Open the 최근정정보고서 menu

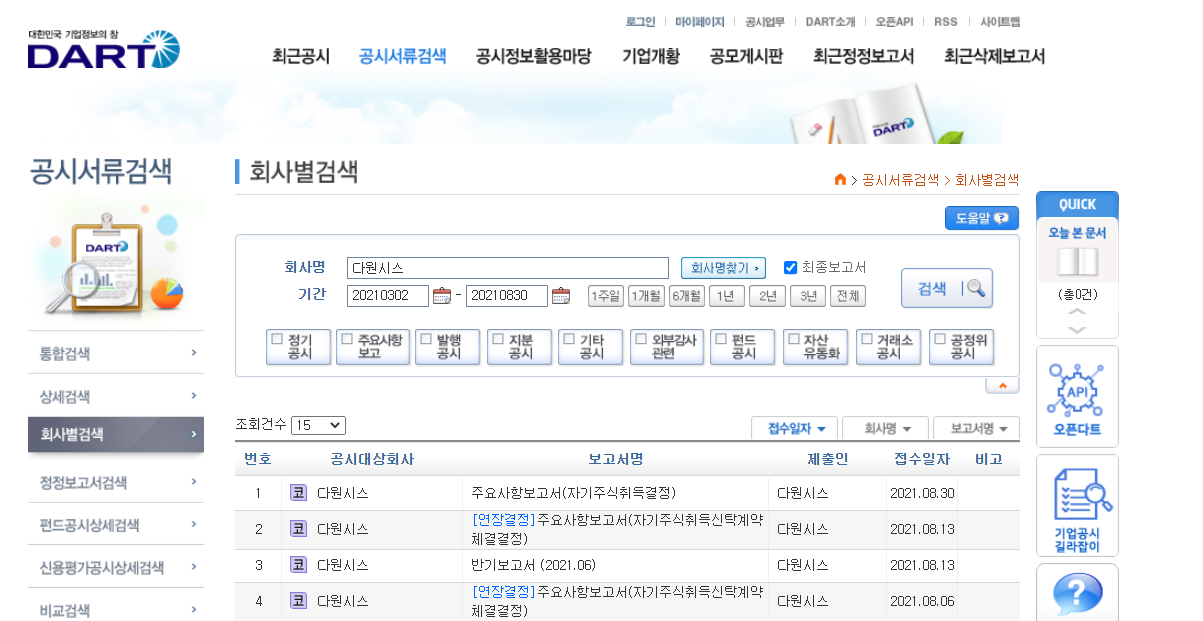point(864,56)
